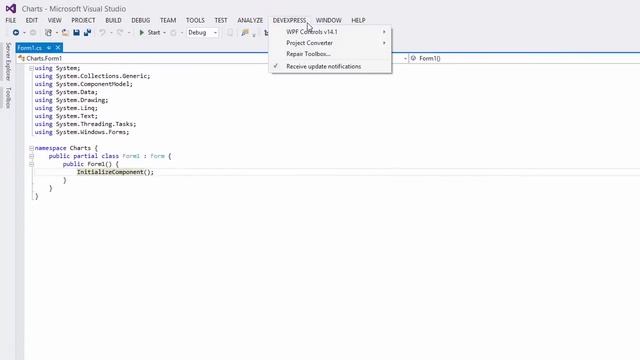Open the WINDOW menu
This screenshot has height=360, width=640.
coord(329,20)
